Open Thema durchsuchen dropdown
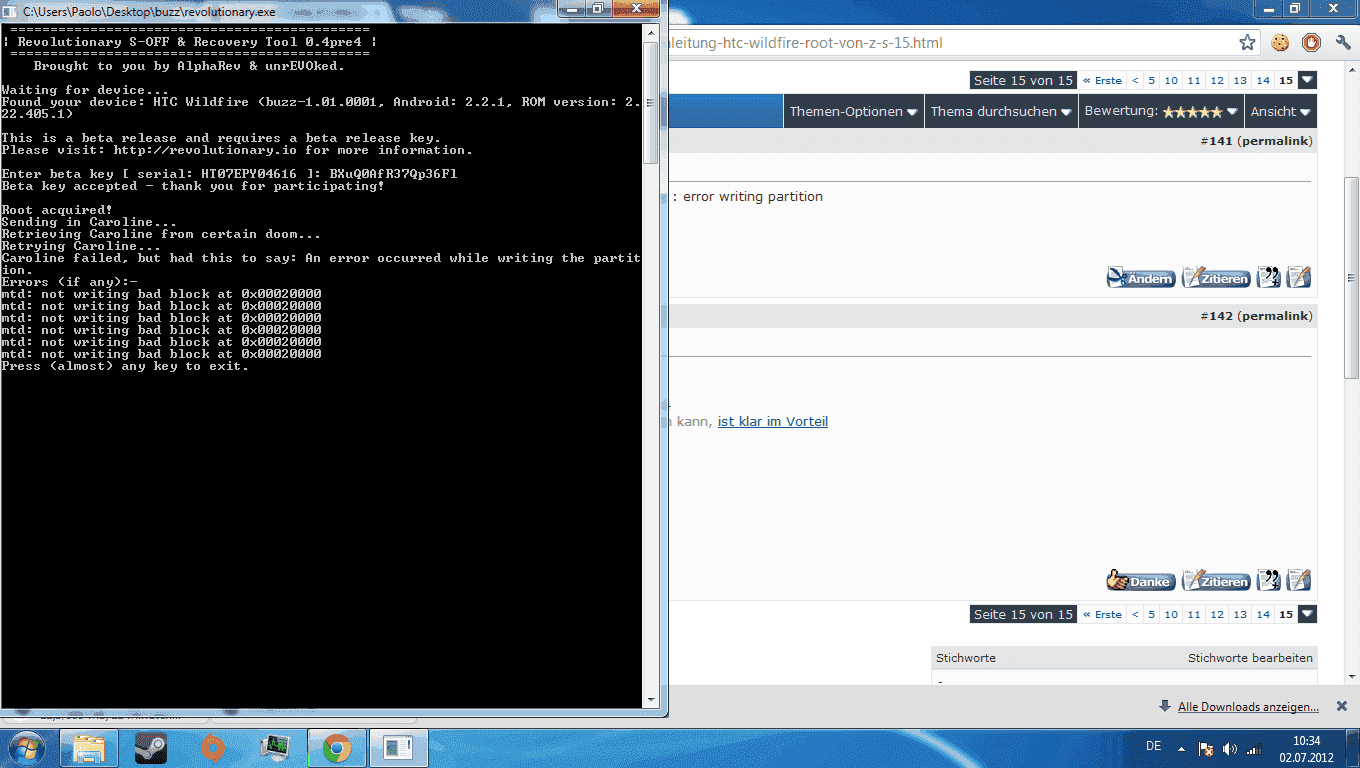Image resolution: width=1360 pixels, height=768 pixels. click(1001, 112)
